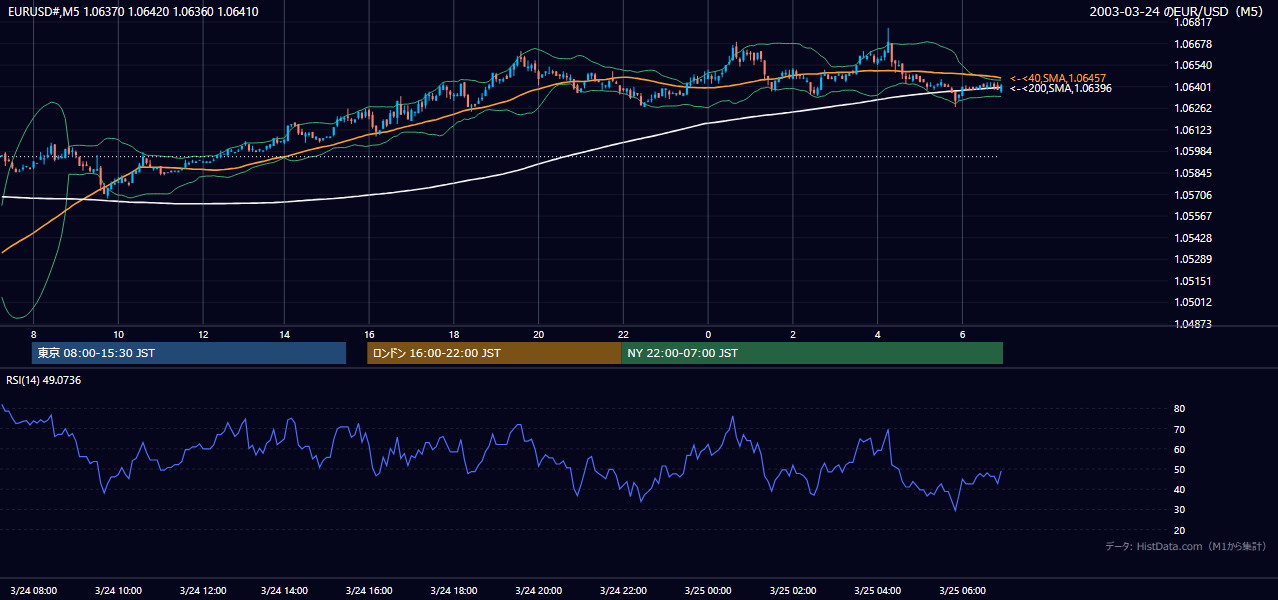
Task: Click price axis value 1.06678
Action: tap(1193, 45)
